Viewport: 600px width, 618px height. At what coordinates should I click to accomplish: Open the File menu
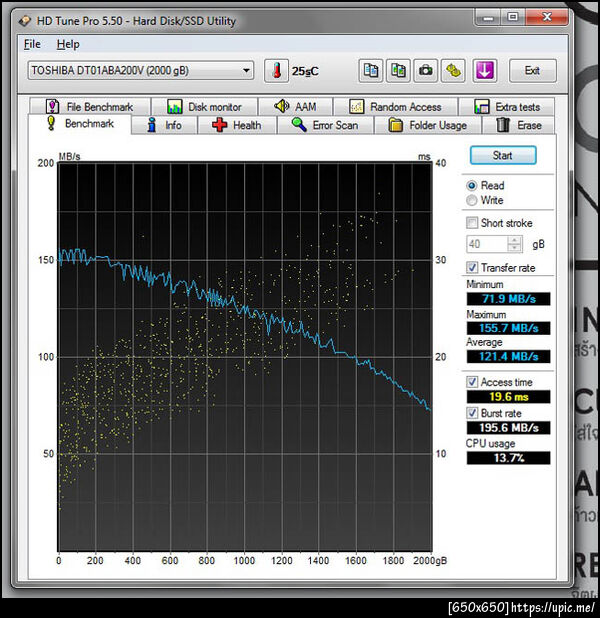[32, 44]
